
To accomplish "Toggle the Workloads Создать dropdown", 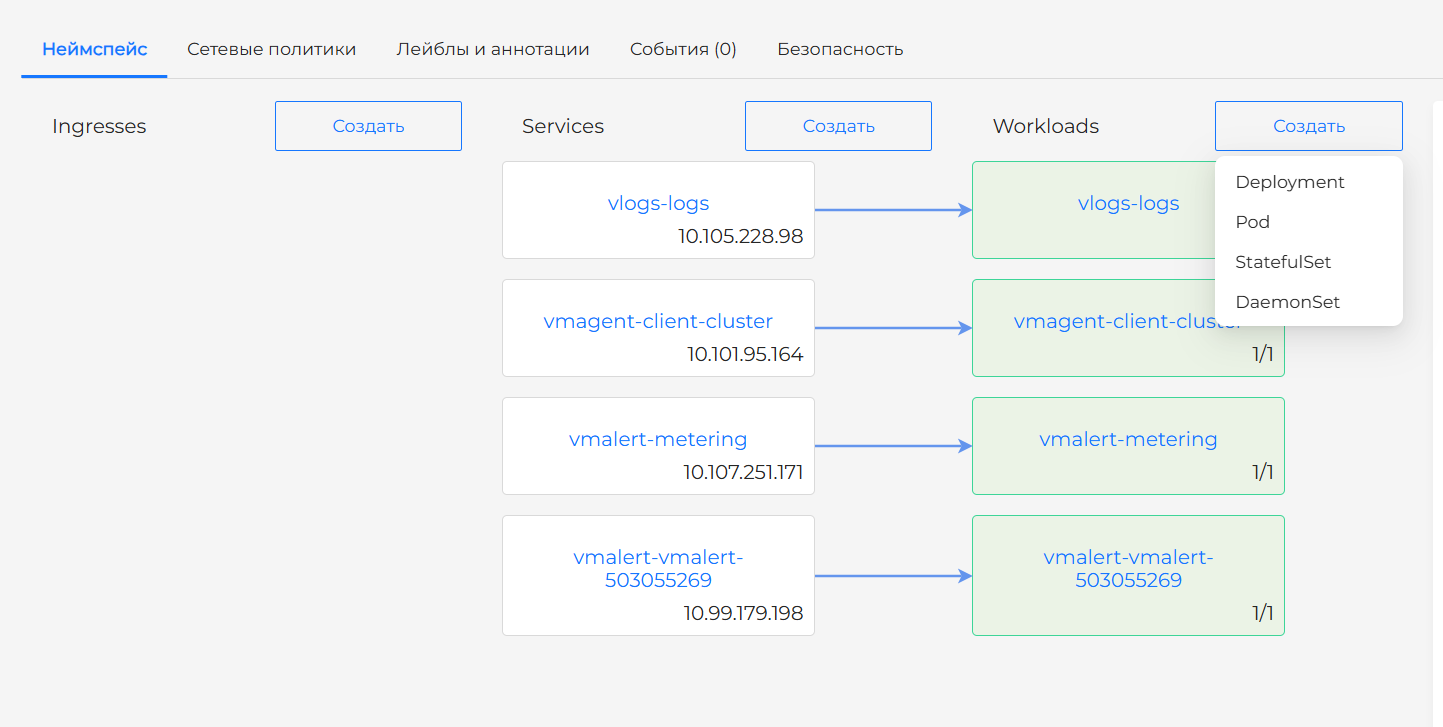I will [x=1308, y=126].
